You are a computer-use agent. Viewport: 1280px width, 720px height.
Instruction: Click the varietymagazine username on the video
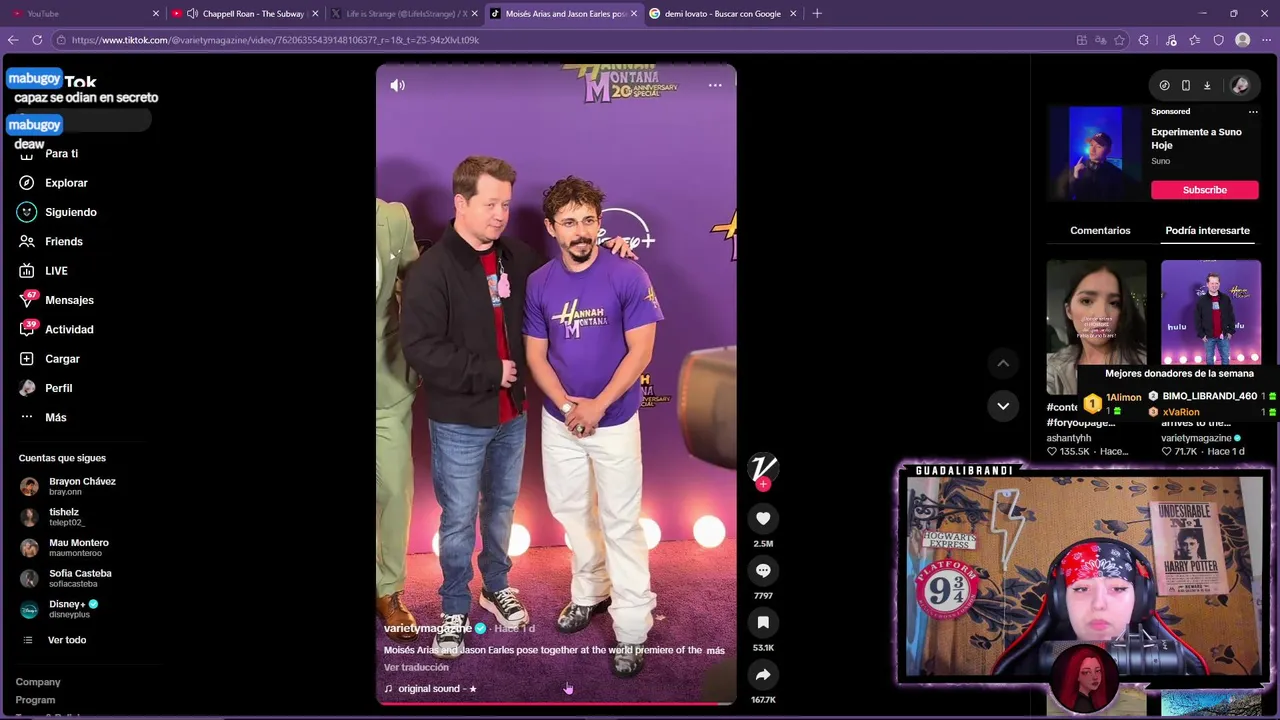point(428,628)
